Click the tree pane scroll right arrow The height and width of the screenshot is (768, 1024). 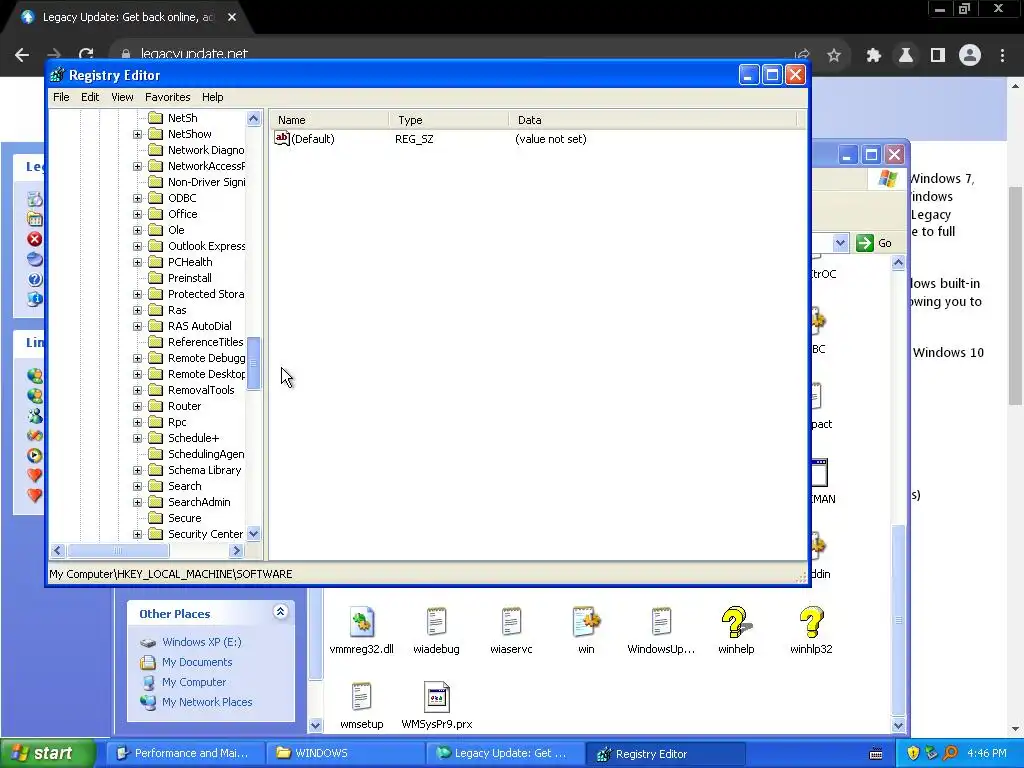(236, 551)
